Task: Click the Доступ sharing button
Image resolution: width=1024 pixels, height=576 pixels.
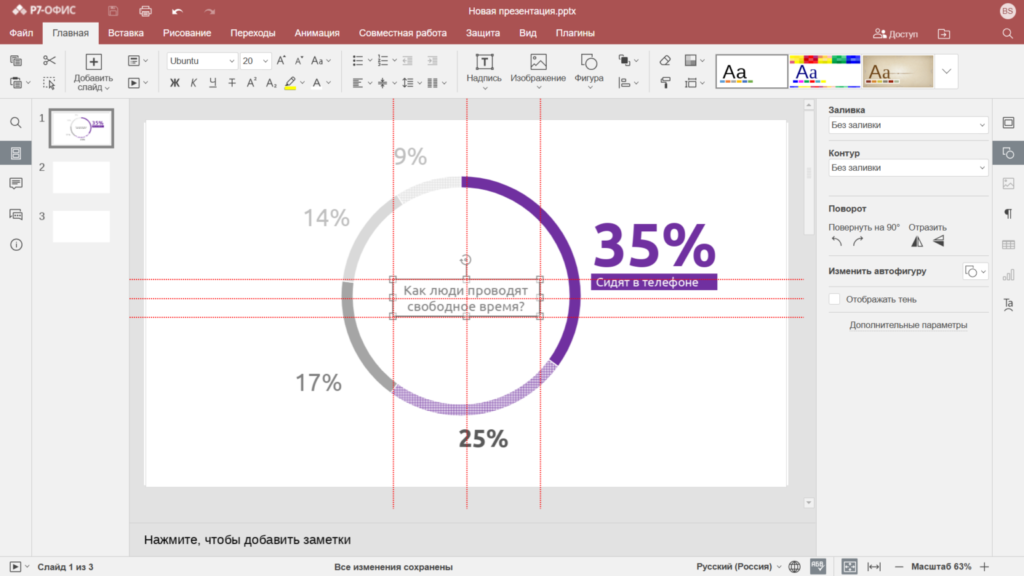Action: [895, 33]
